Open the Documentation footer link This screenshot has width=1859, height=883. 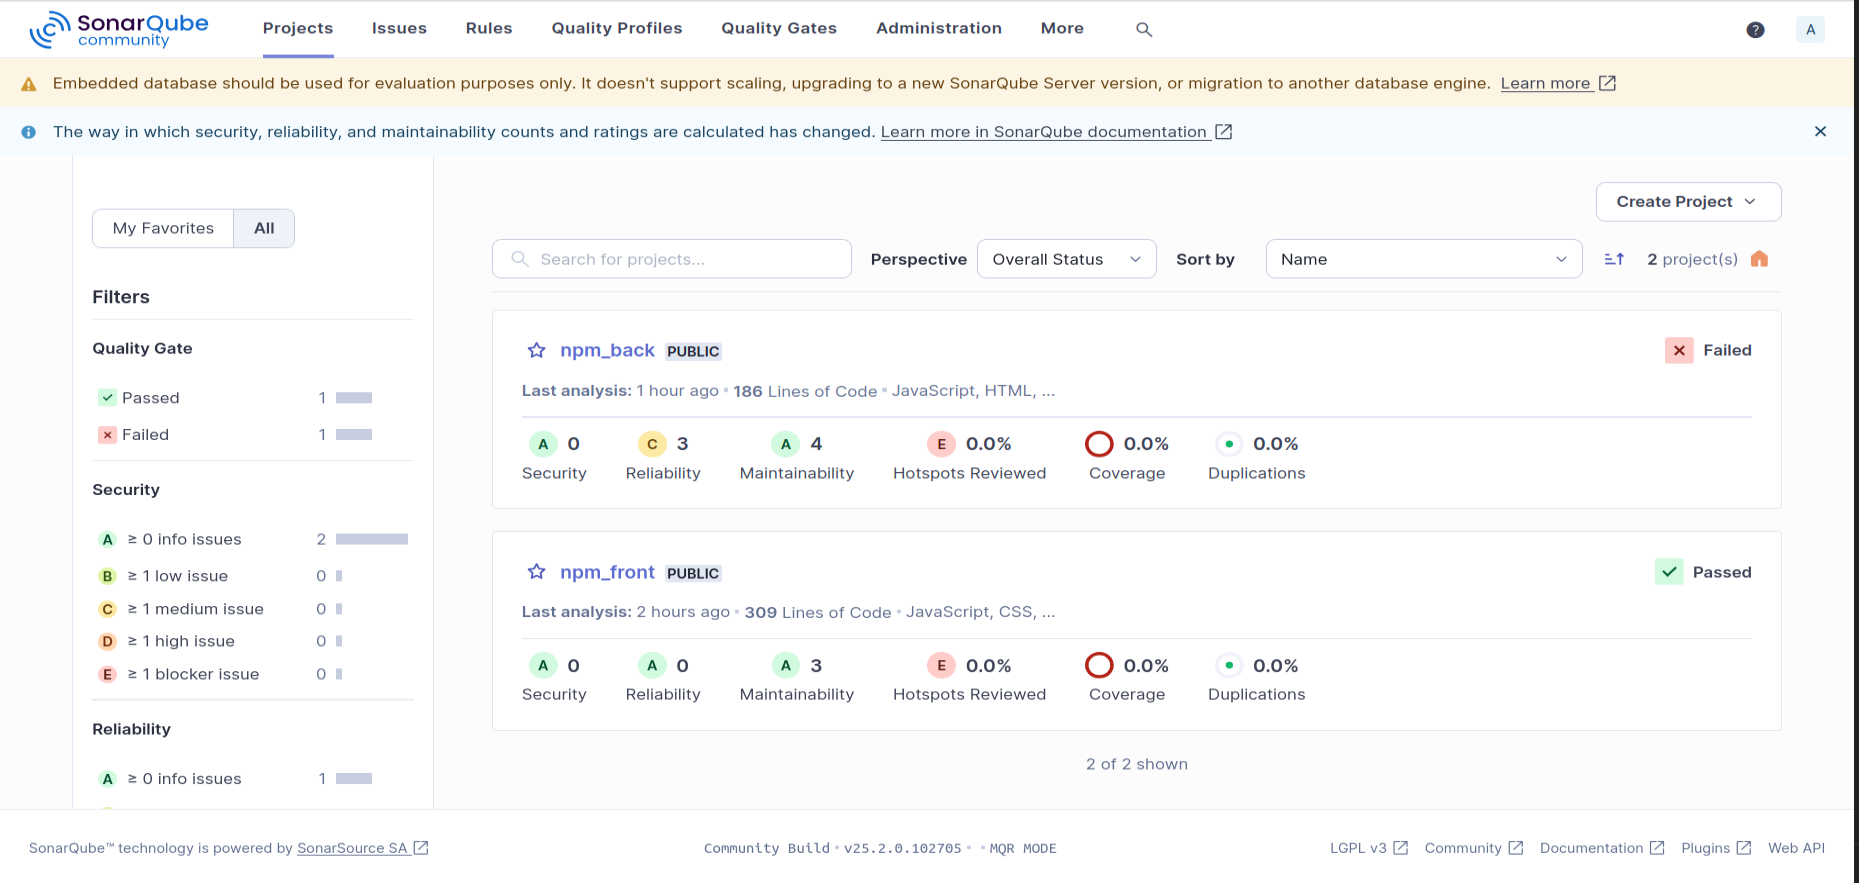(x=1602, y=848)
